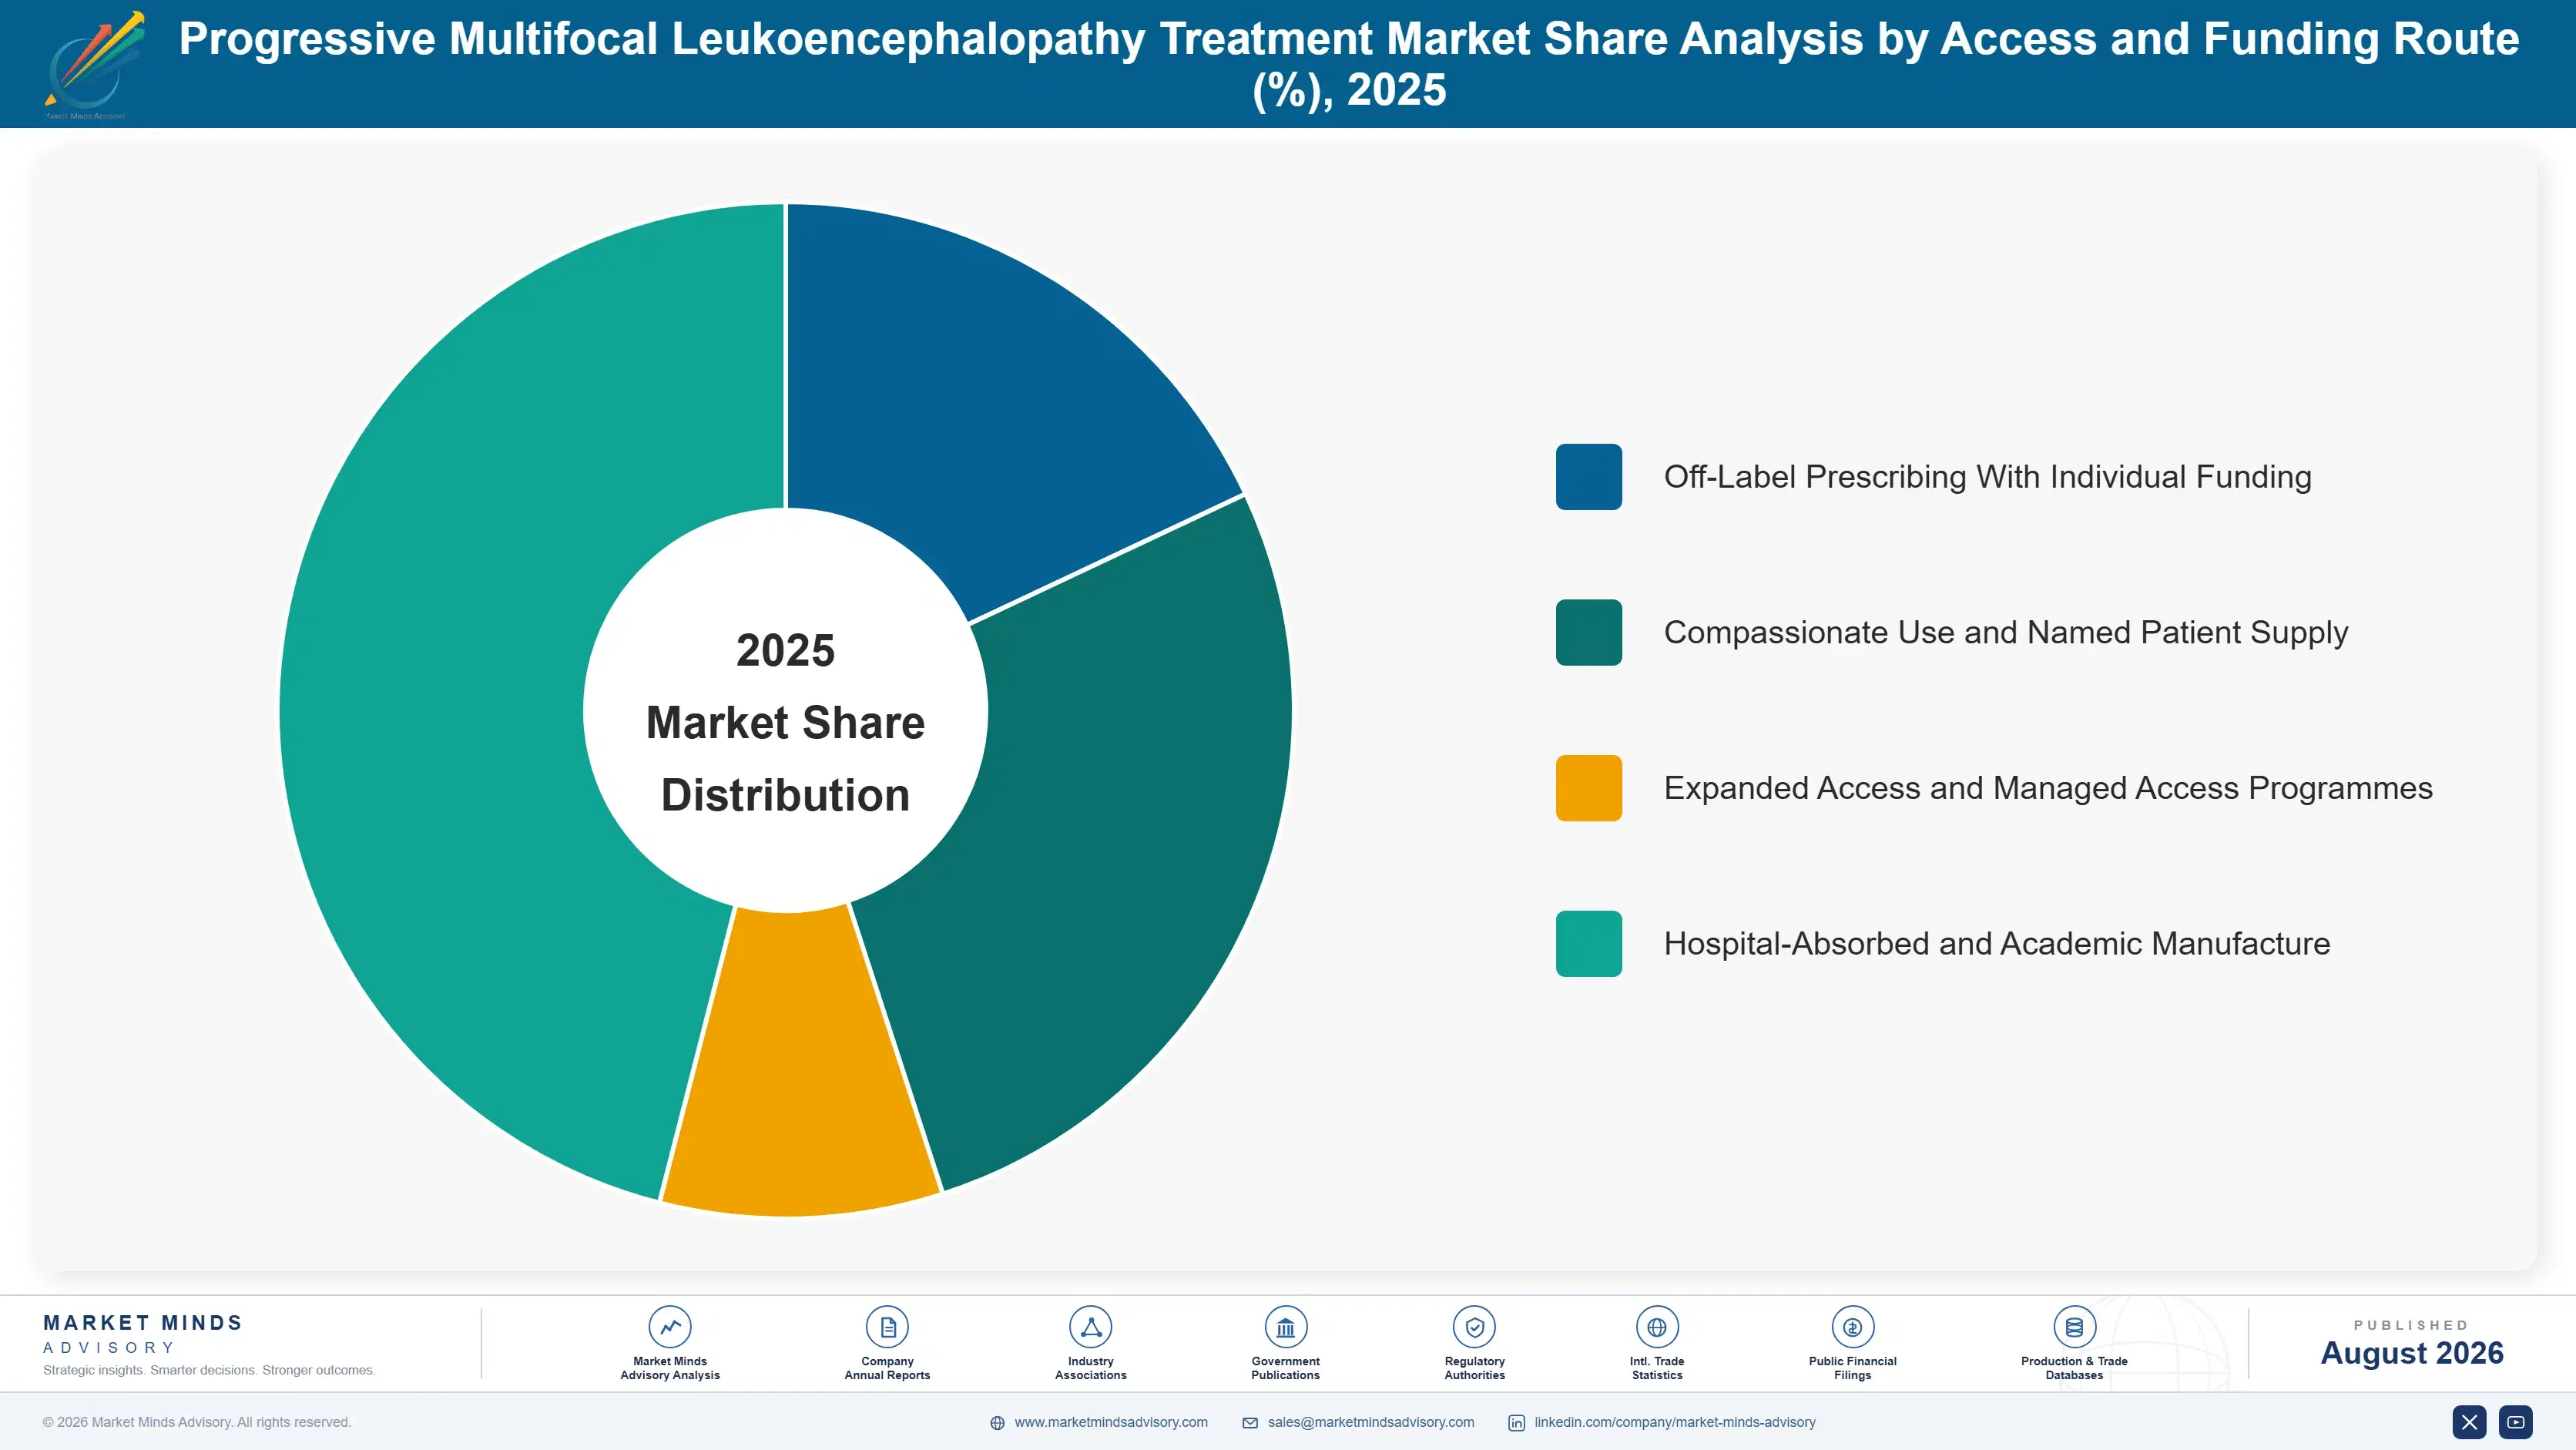Click blue Off-Label Prescribing legend swatch

coord(1588,477)
